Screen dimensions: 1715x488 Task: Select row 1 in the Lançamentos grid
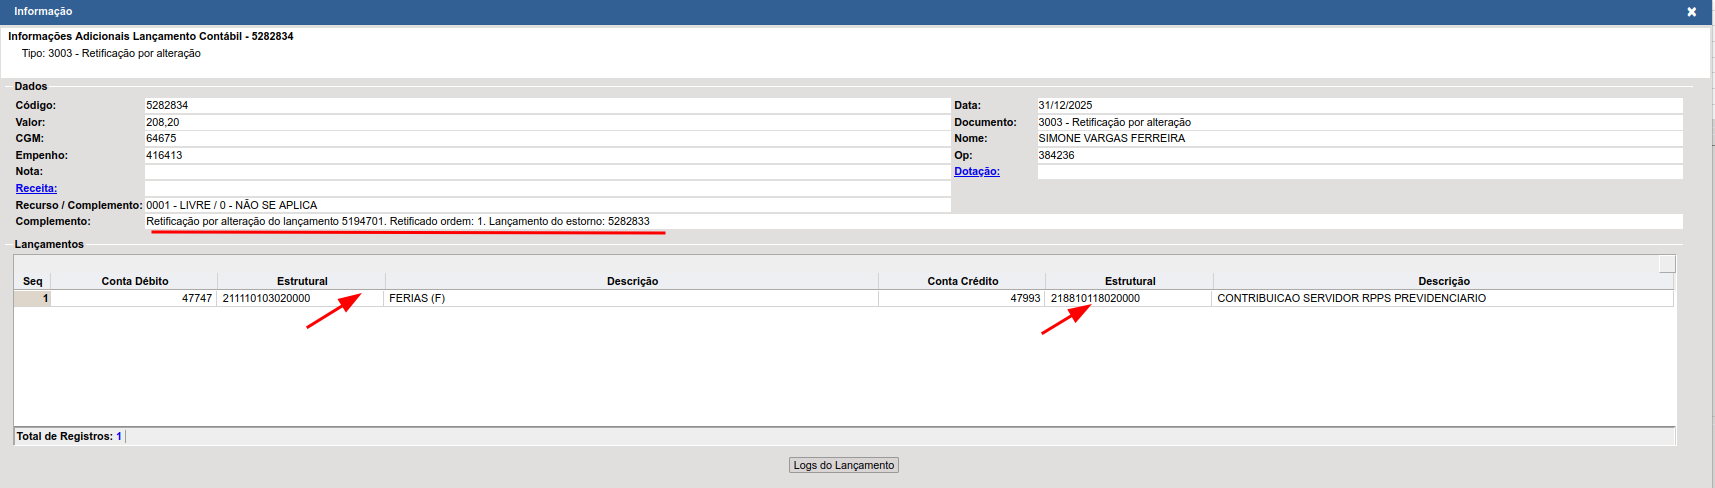[x=32, y=298]
